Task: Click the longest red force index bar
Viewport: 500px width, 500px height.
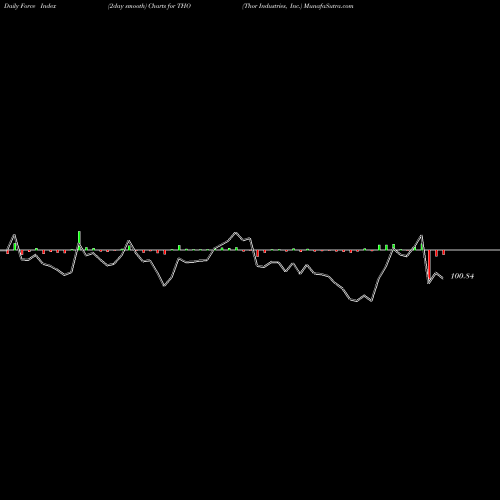Action: pos(429,265)
